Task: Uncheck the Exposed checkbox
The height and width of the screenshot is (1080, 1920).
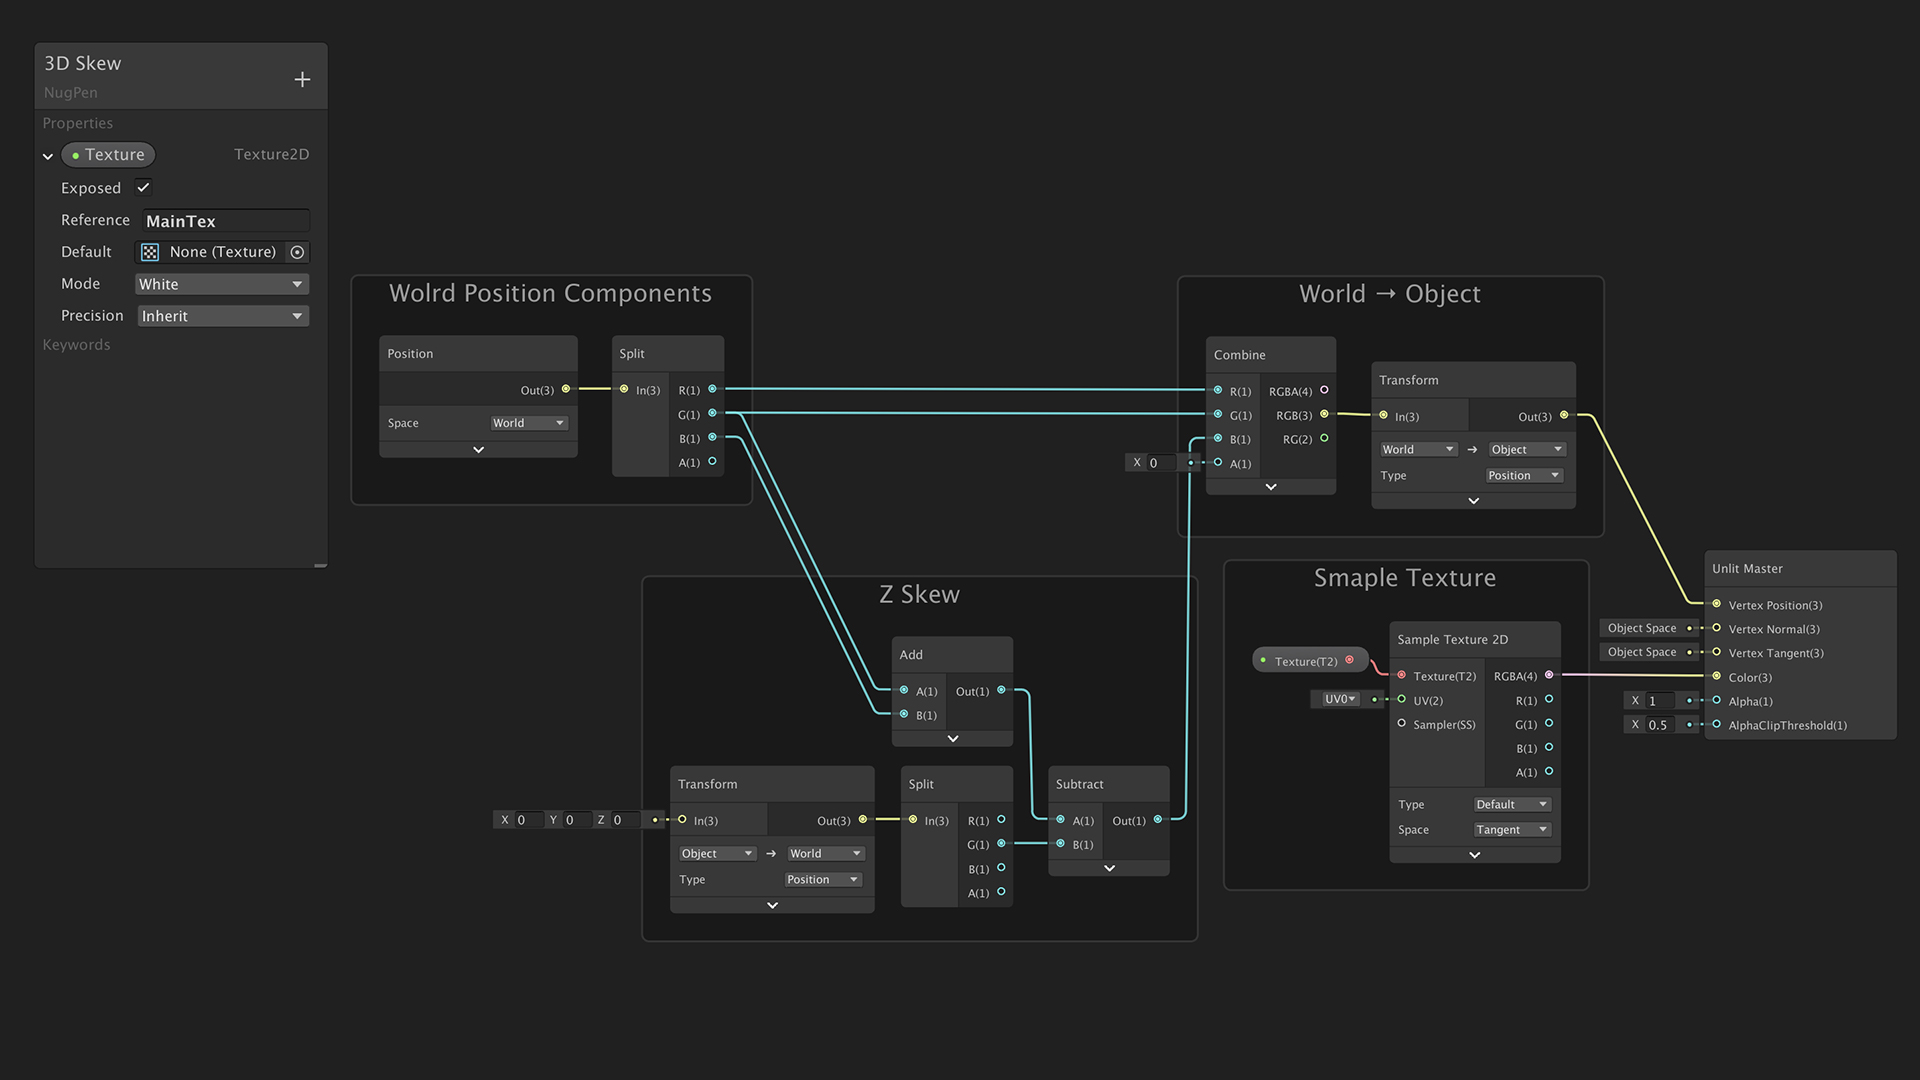Action: (143, 187)
